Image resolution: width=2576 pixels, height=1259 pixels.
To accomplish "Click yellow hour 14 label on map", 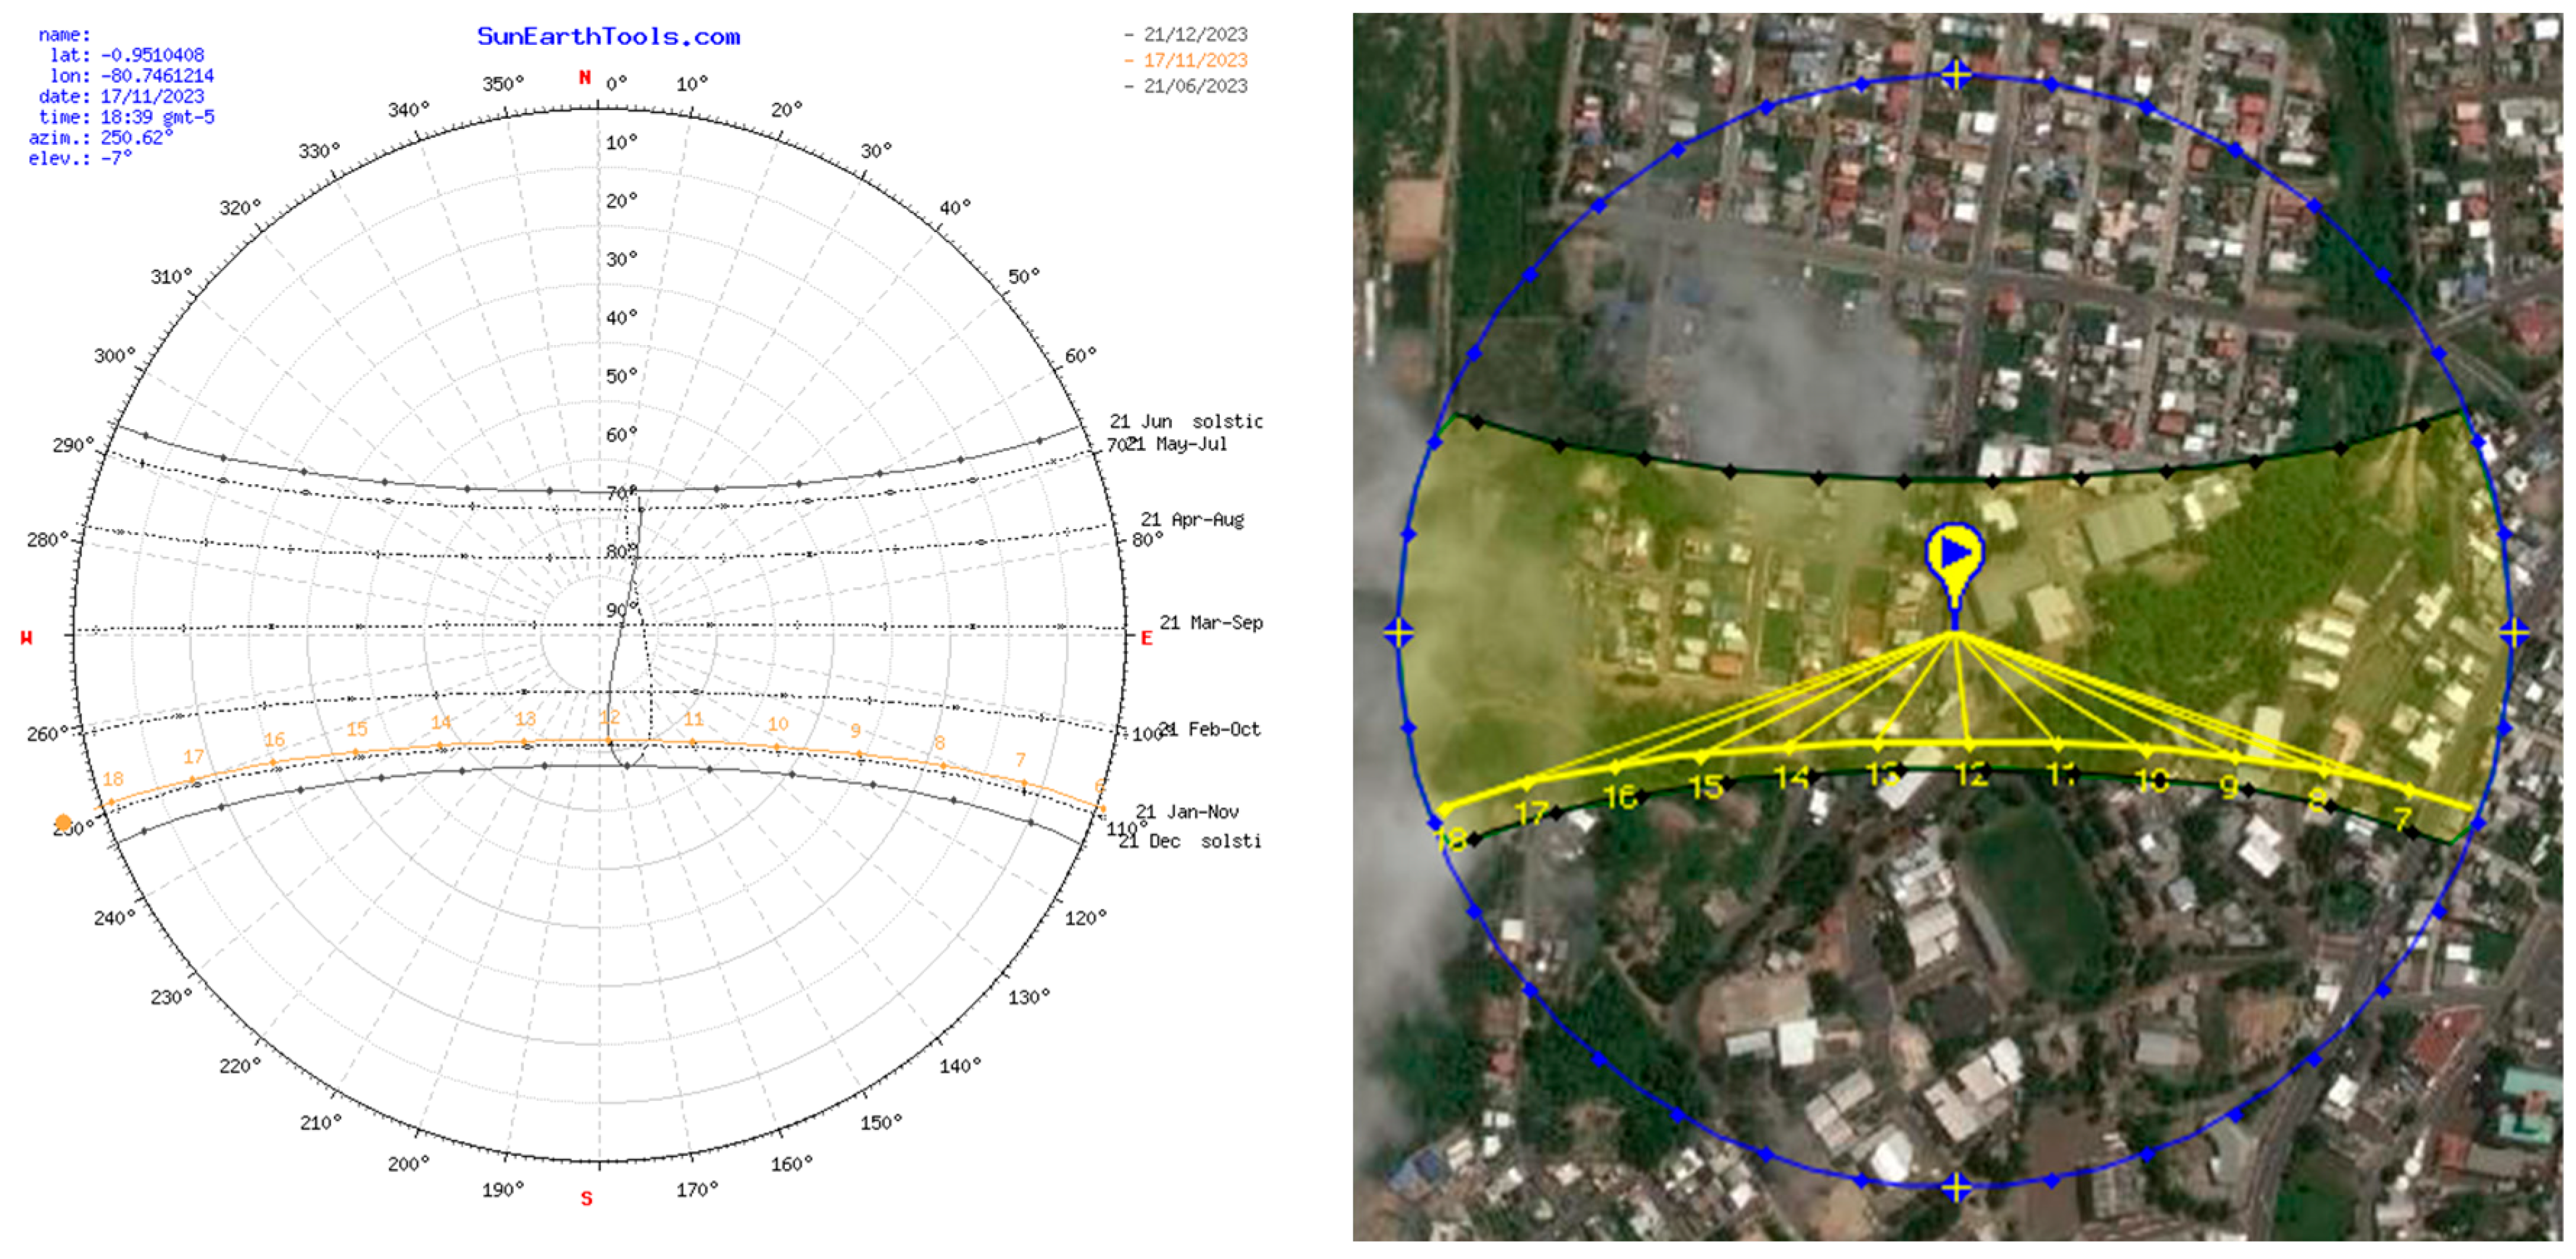I will tap(1792, 778).
